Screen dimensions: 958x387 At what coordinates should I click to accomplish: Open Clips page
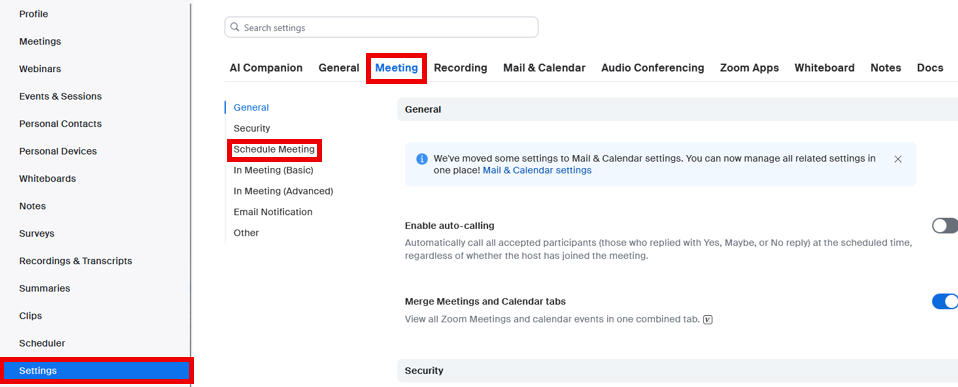[x=31, y=315]
